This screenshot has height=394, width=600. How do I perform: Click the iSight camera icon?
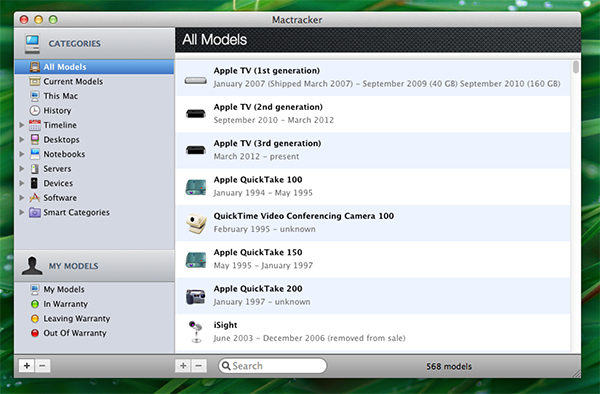tap(196, 332)
